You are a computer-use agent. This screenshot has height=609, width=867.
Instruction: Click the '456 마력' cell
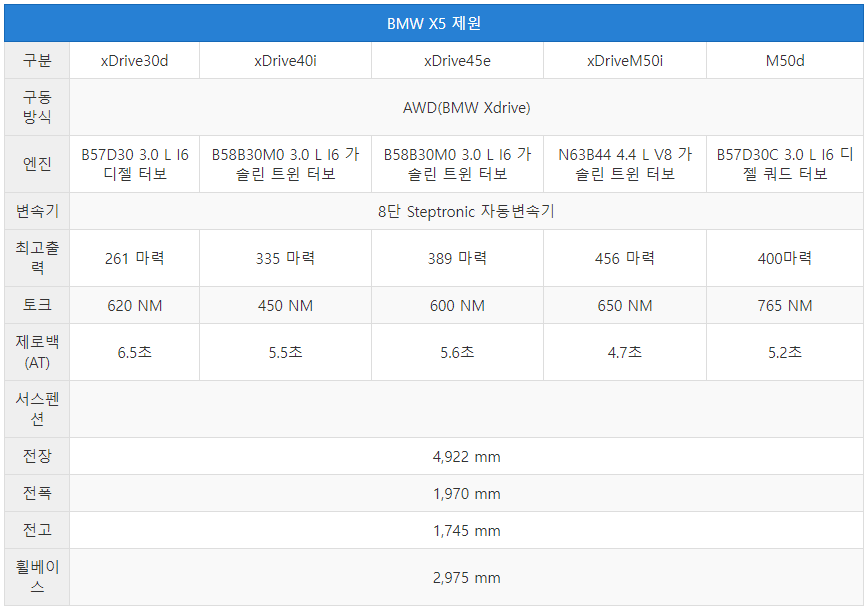(x=625, y=258)
